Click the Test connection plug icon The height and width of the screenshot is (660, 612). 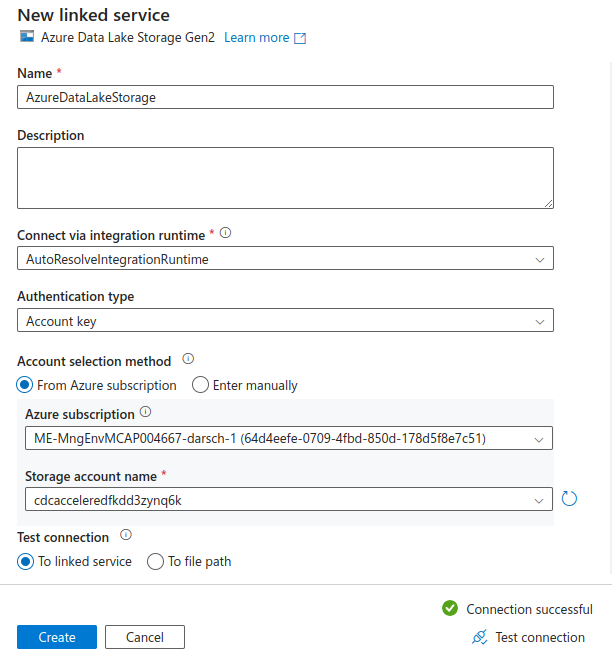(x=479, y=637)
